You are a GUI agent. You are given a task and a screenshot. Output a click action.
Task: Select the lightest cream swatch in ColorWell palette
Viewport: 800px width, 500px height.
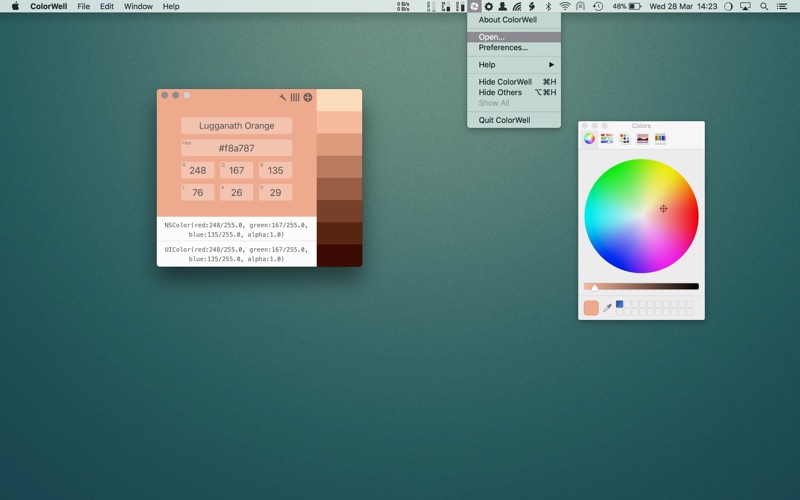point(339,101)
